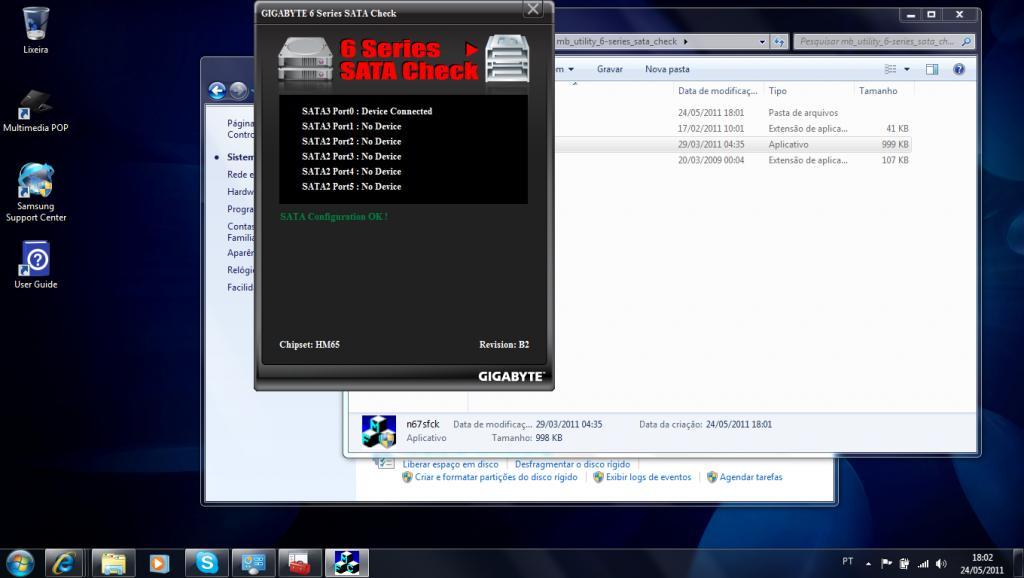The height and width of the screenshot is (578, 1024).
Task: Click the red toolbox icon on the taskbar
Action: 300,562
